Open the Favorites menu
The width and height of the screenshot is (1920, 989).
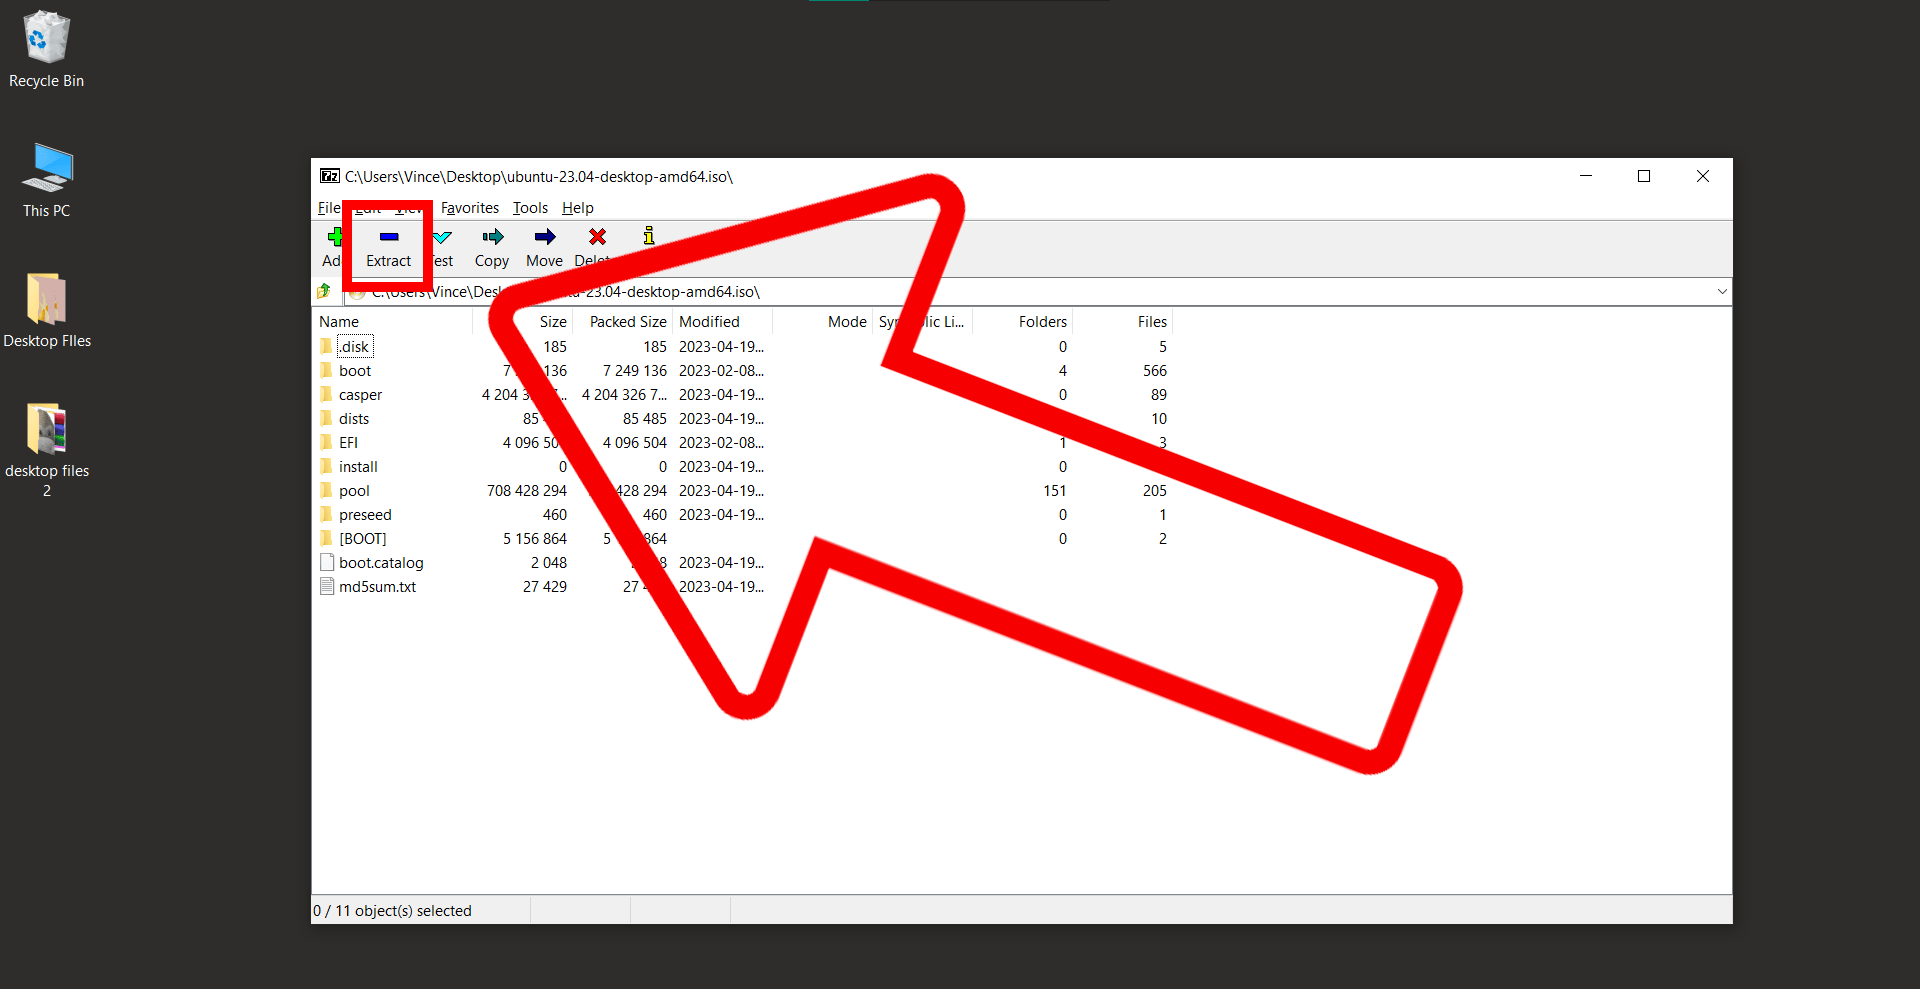[x=470, y=208]
